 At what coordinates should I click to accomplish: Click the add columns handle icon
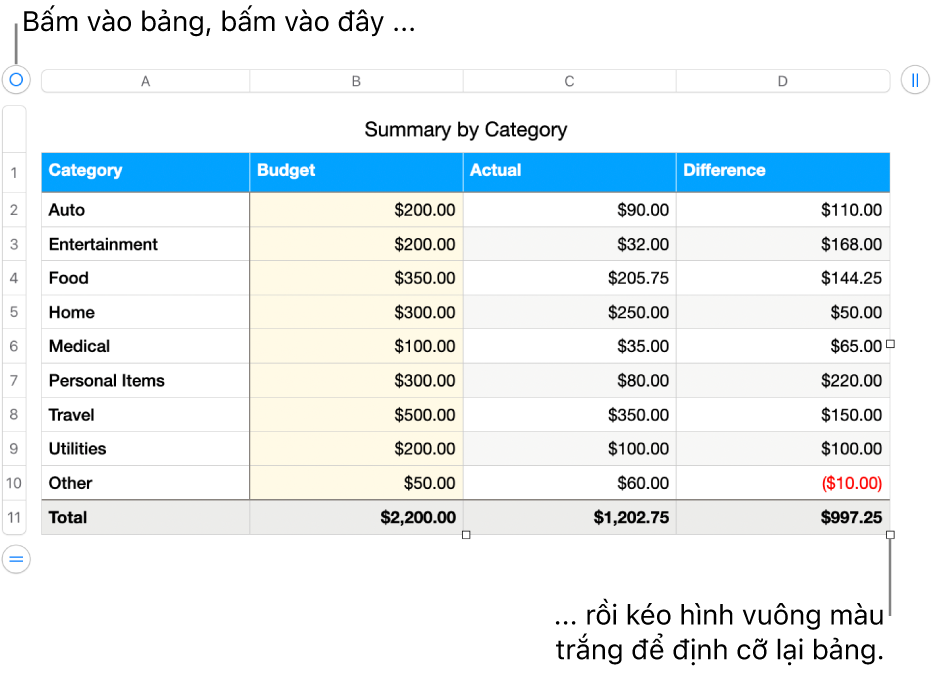tap(915, 80)
